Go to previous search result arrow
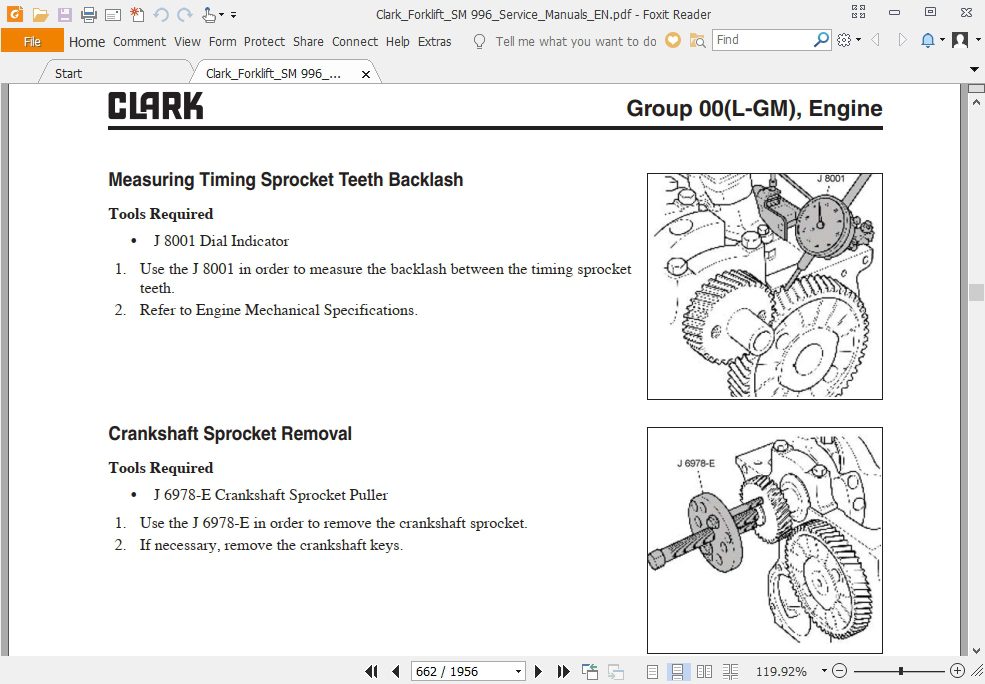985x684 pixels. pyautogui.click(x=875, y=40)
